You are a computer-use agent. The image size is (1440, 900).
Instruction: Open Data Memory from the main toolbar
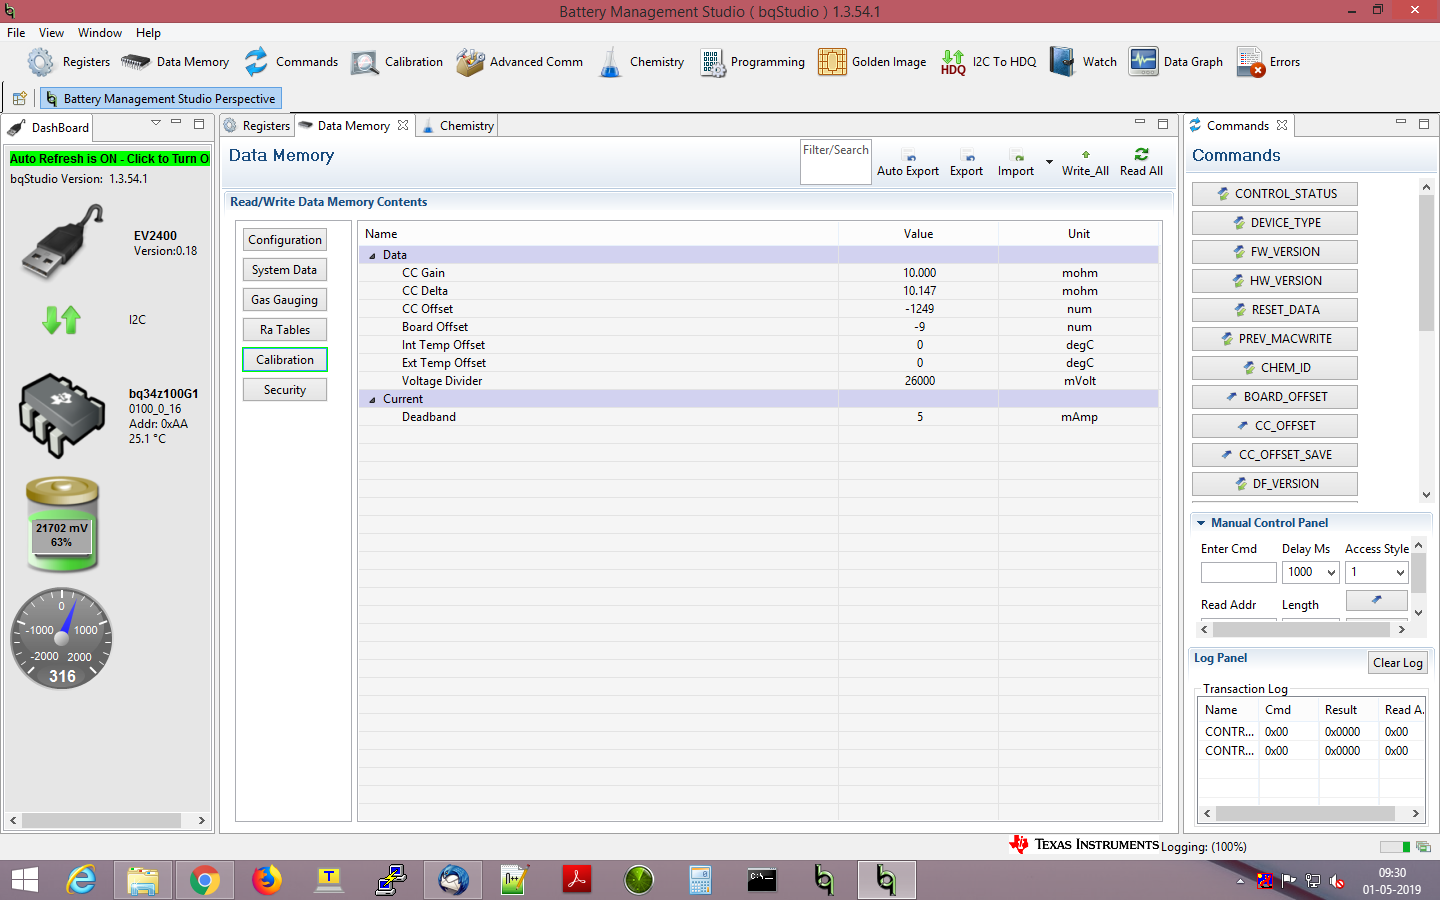pyautogui.click(x=175, y=62)
